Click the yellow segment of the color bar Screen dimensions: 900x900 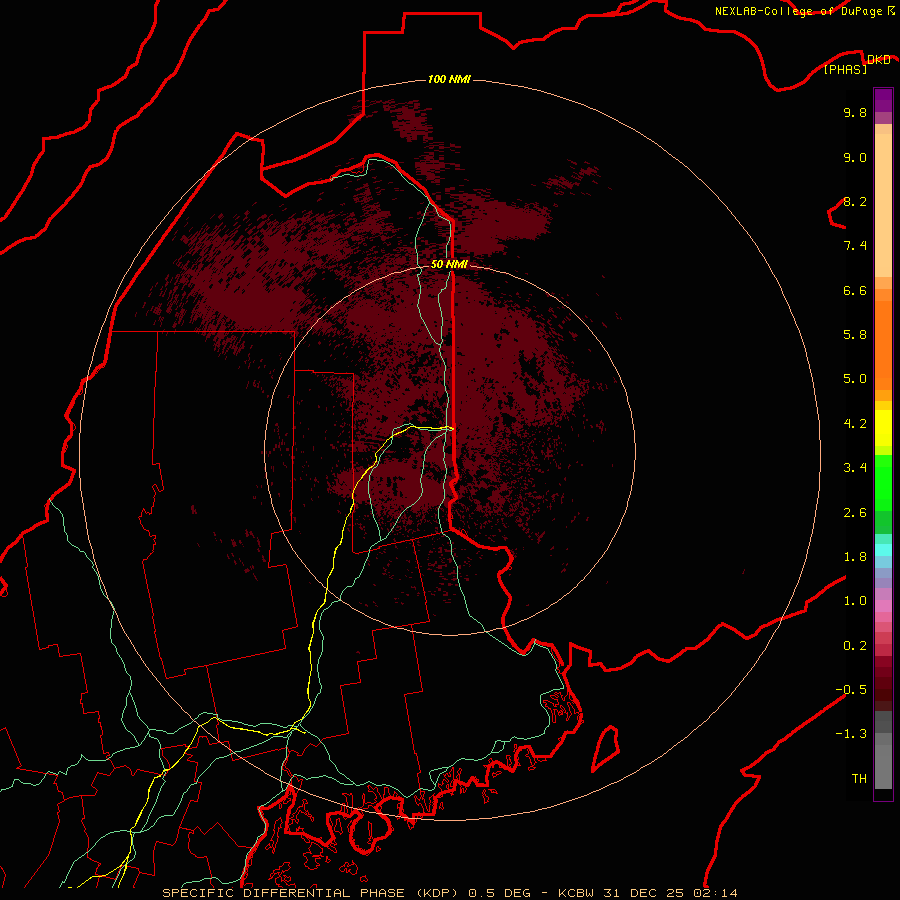pos(883,428)
